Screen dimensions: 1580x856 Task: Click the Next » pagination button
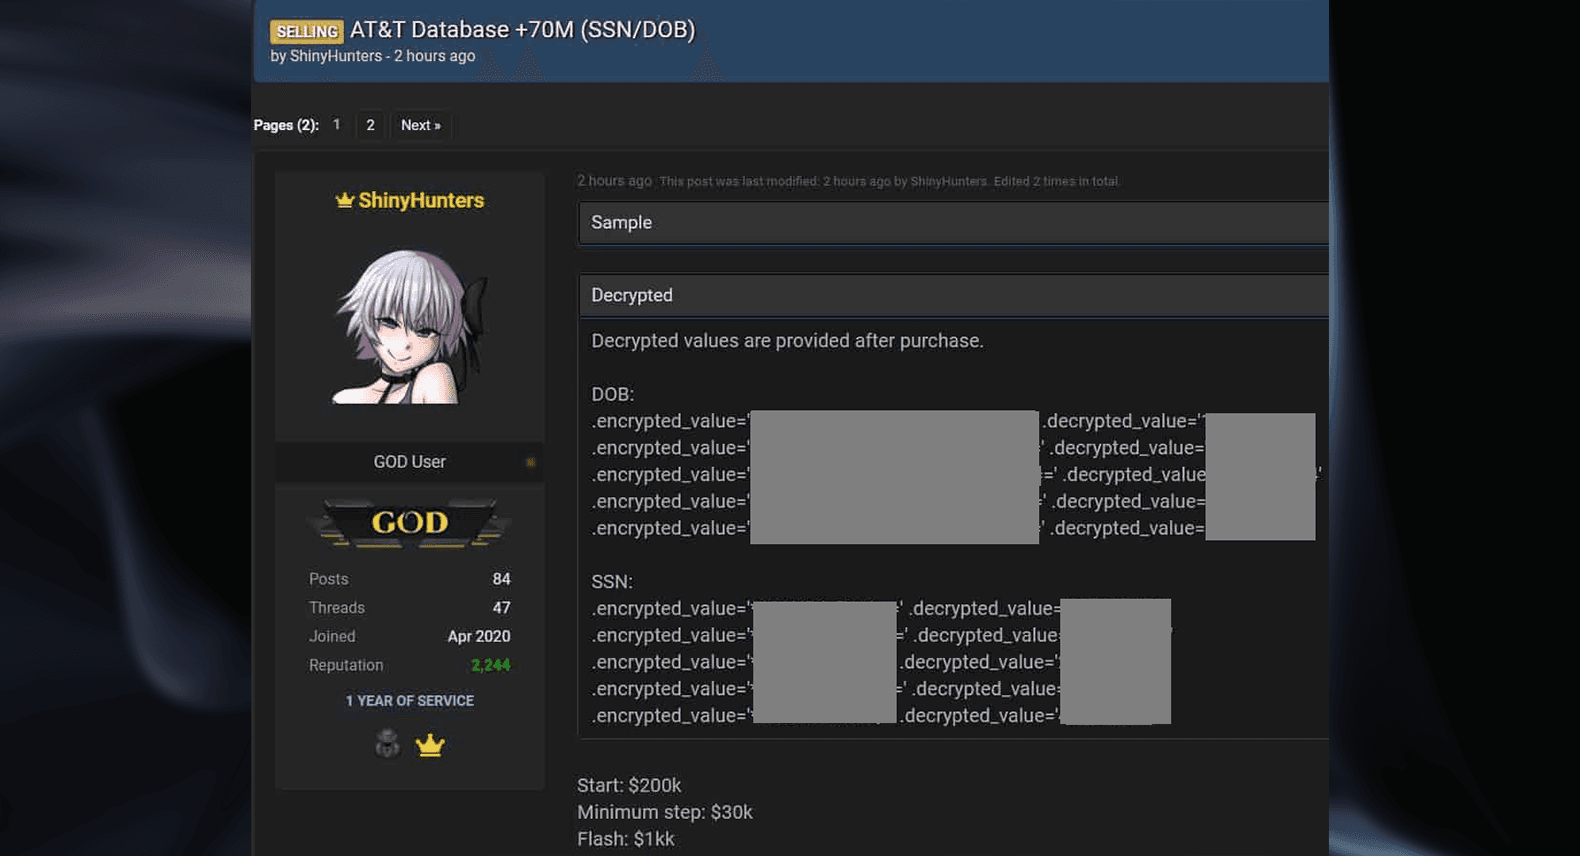[x=420, y=125]
